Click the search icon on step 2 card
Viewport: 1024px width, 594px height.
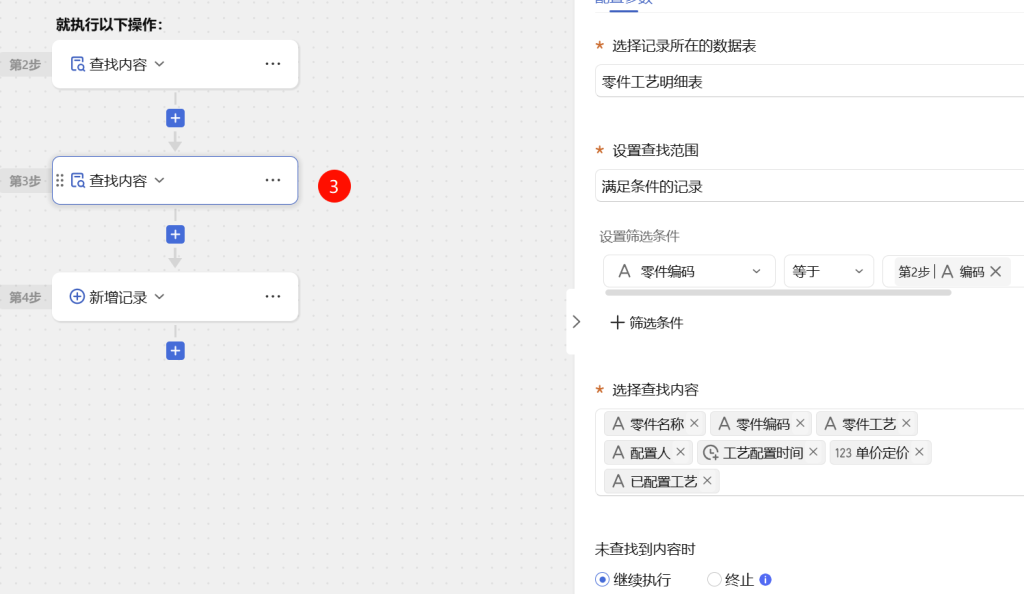click(78, 64)
